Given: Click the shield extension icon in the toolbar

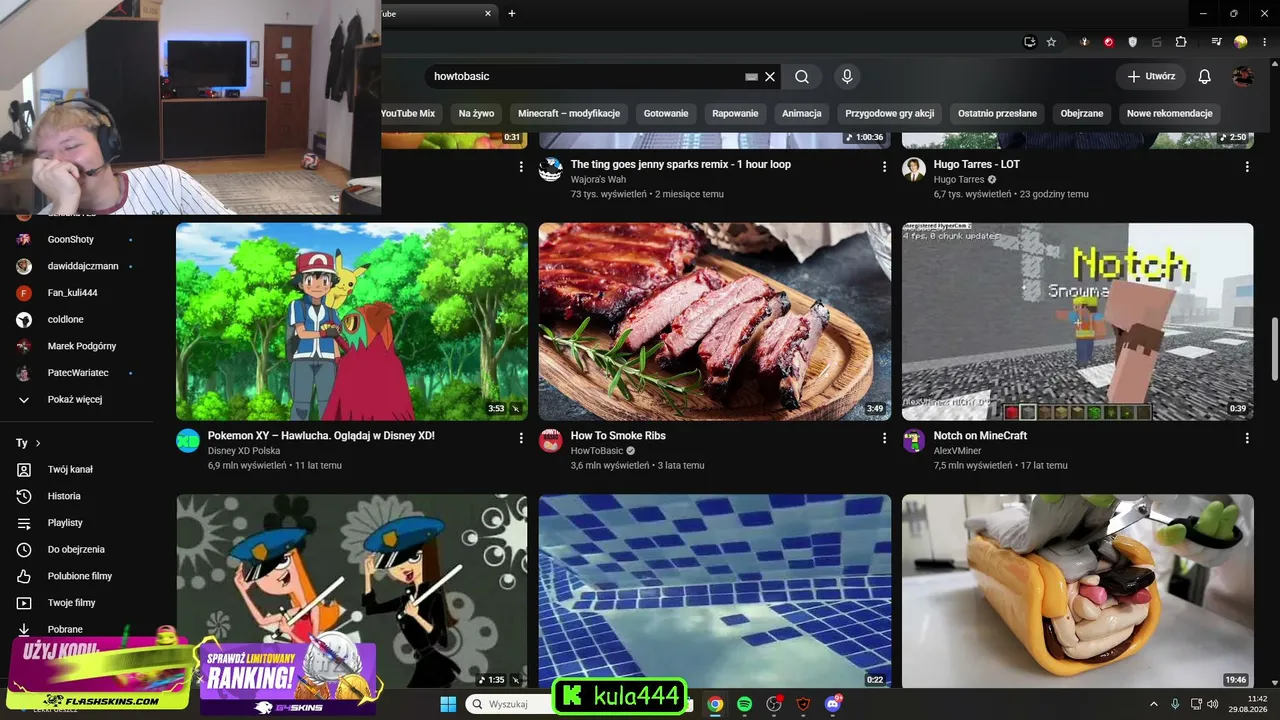Looking at the screenshot, I should [1133, 42].
